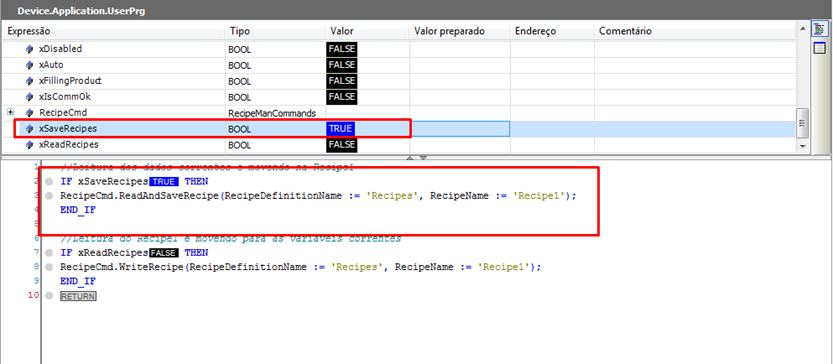Click the pane splitter arrows above code
This screenshot has width=833, height=364.
coord(416,158)
